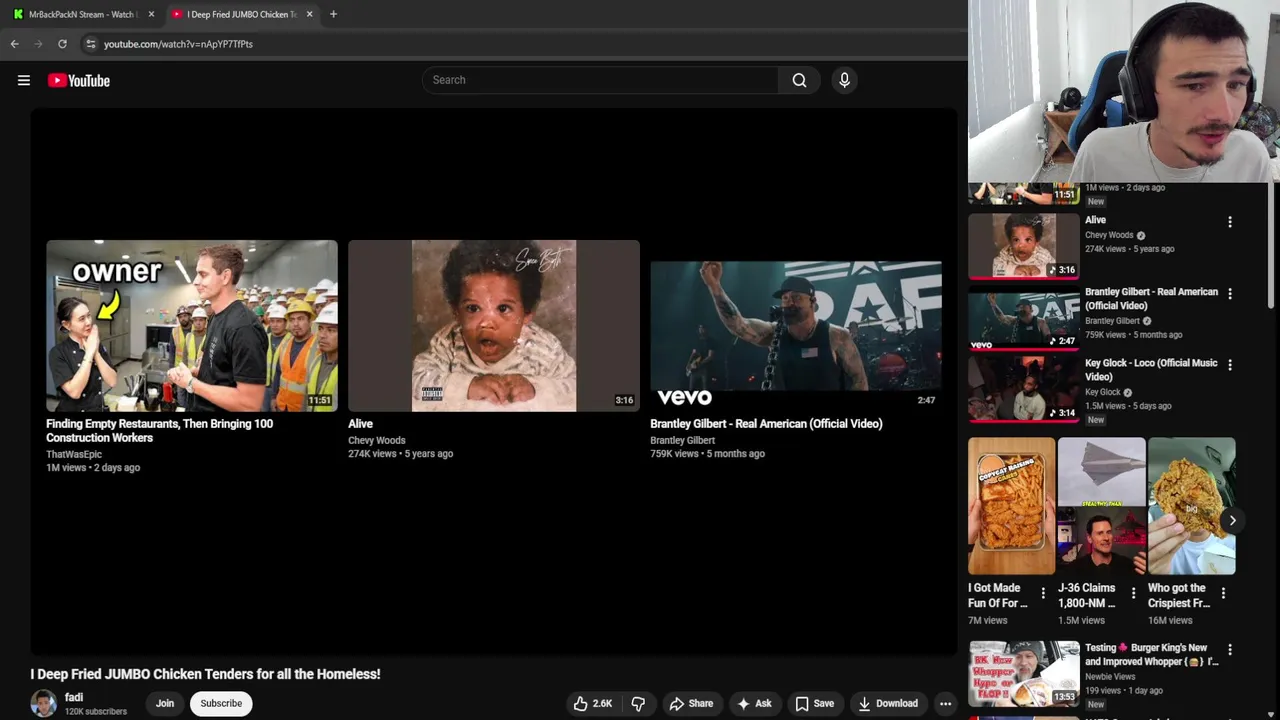Open Who got the Crispiest short

[1191, 506]
